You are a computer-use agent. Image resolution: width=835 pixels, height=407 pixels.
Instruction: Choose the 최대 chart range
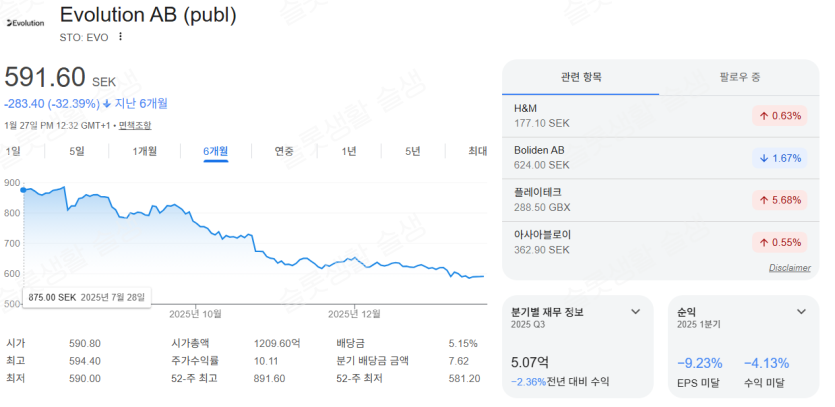click(477, 151)
